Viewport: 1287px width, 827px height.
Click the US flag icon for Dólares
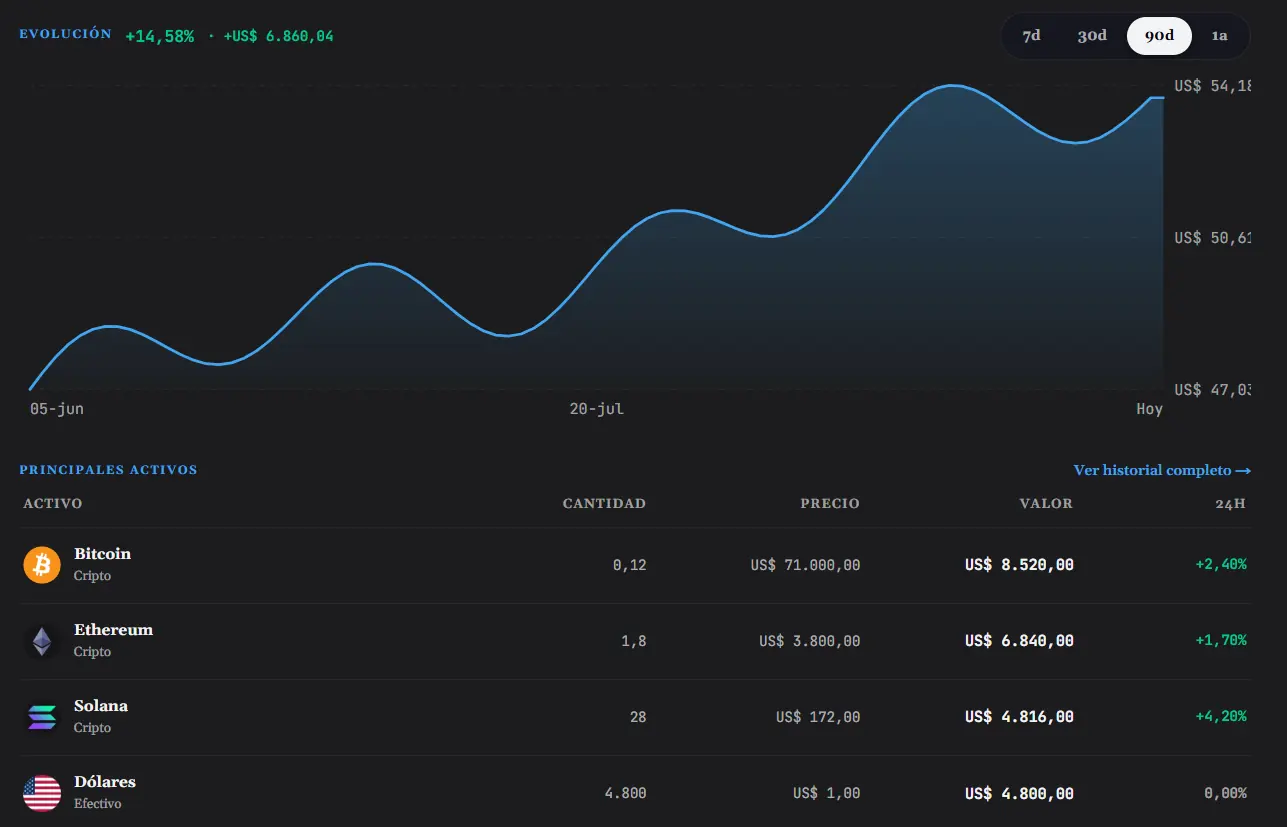tap(42, 793)
